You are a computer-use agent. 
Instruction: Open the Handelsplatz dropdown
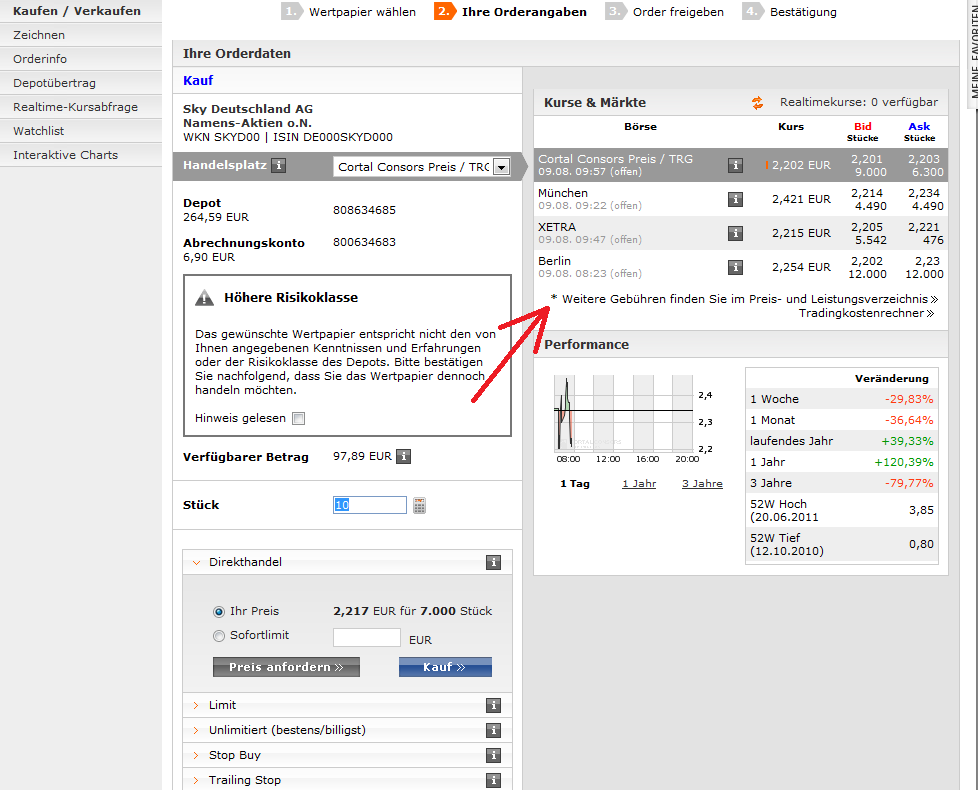pos(501,167)
